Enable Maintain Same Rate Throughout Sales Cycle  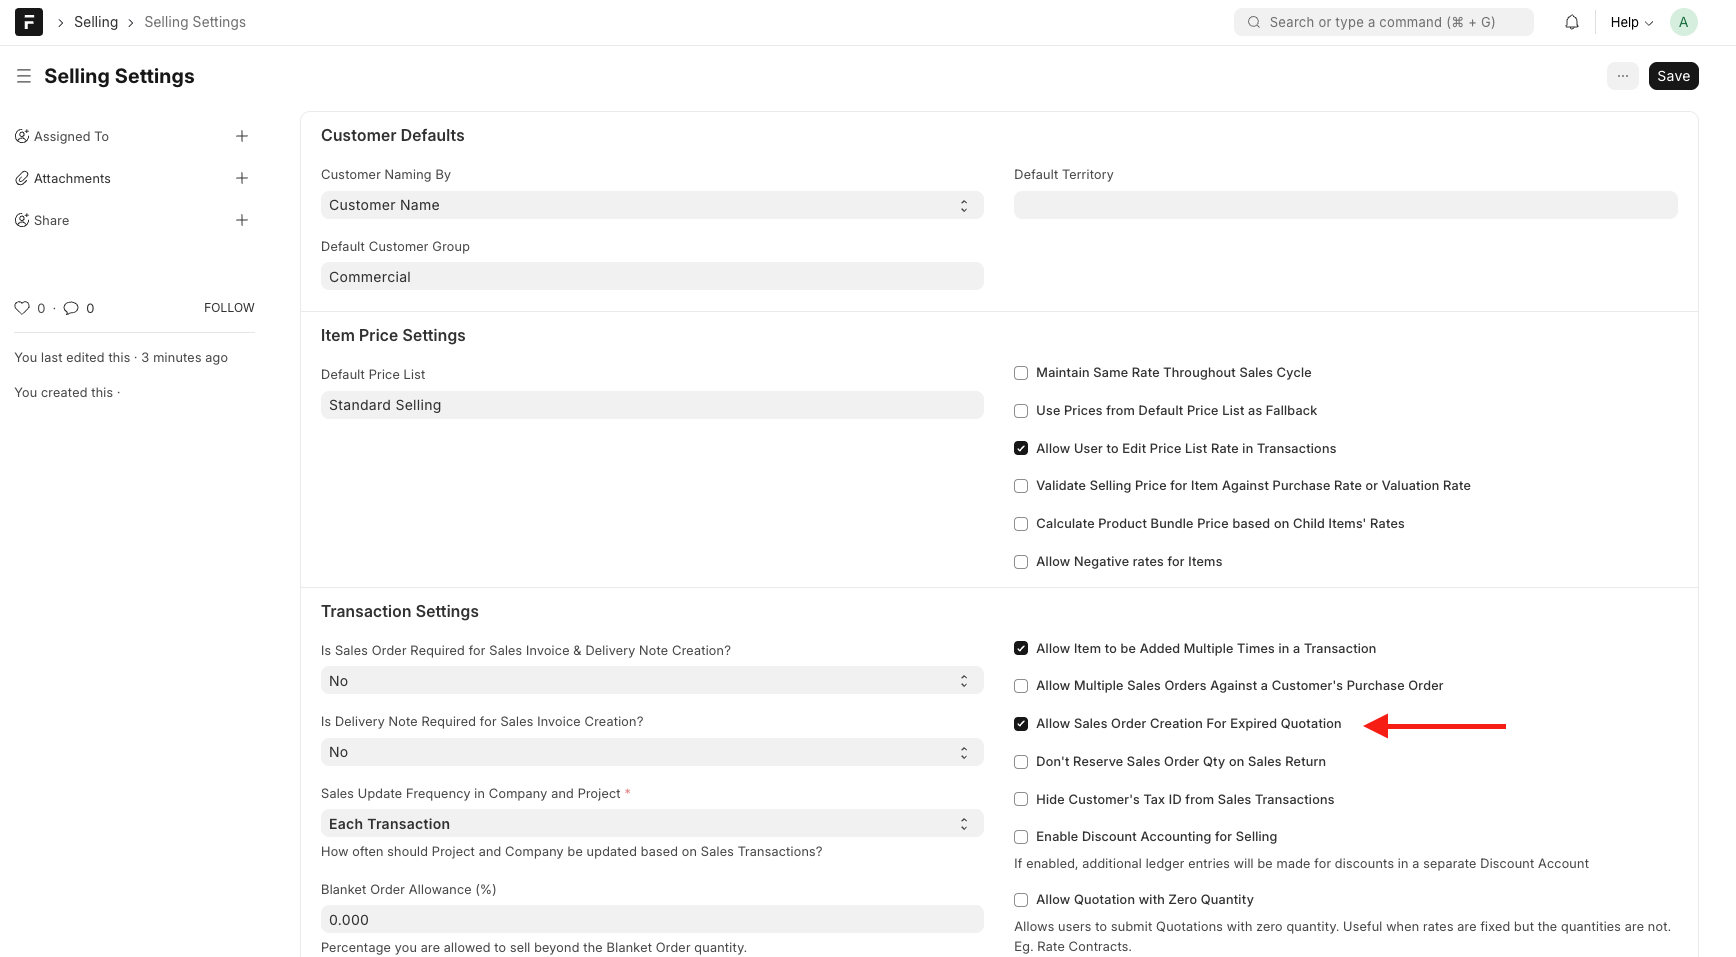[x=1021, y=373]
